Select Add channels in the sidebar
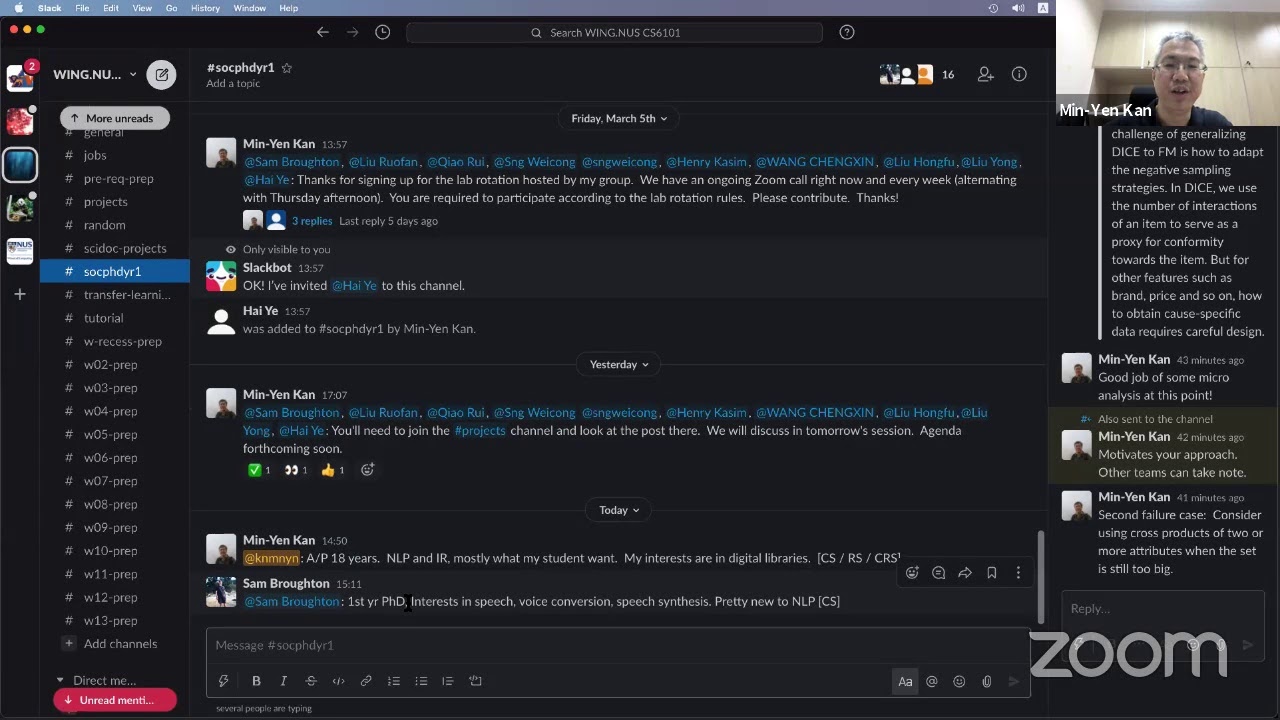1280x720 pixels. pyautogui.click(x=120, y=644)
